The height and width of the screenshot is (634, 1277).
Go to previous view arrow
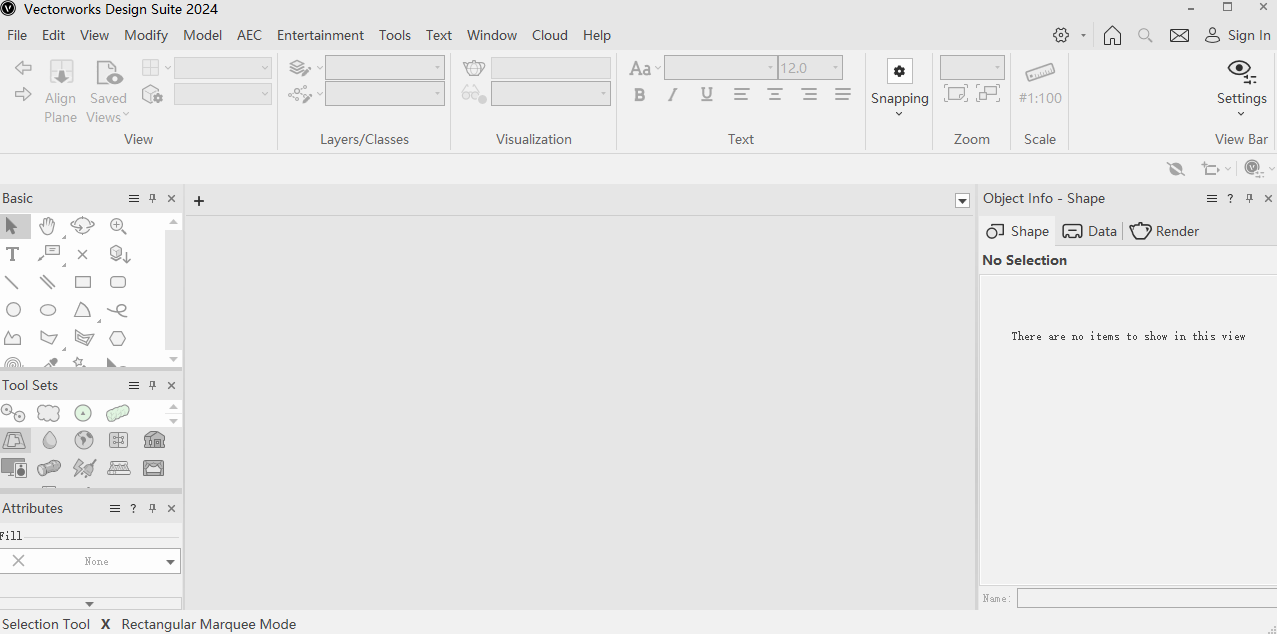(23, 68)
